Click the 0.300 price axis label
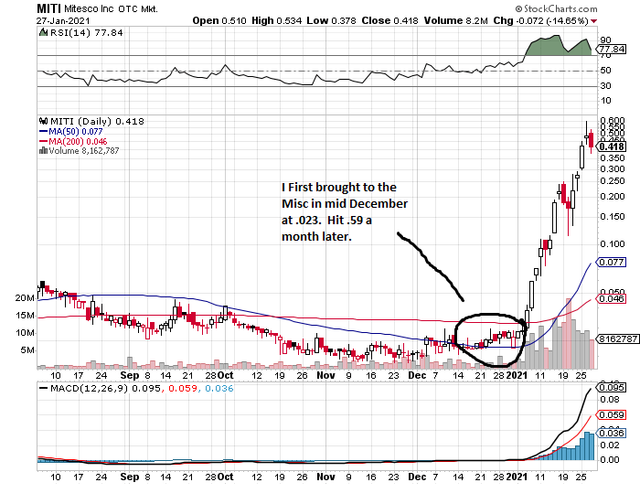The width and height of the screenshot is (640, 485). 612,169
